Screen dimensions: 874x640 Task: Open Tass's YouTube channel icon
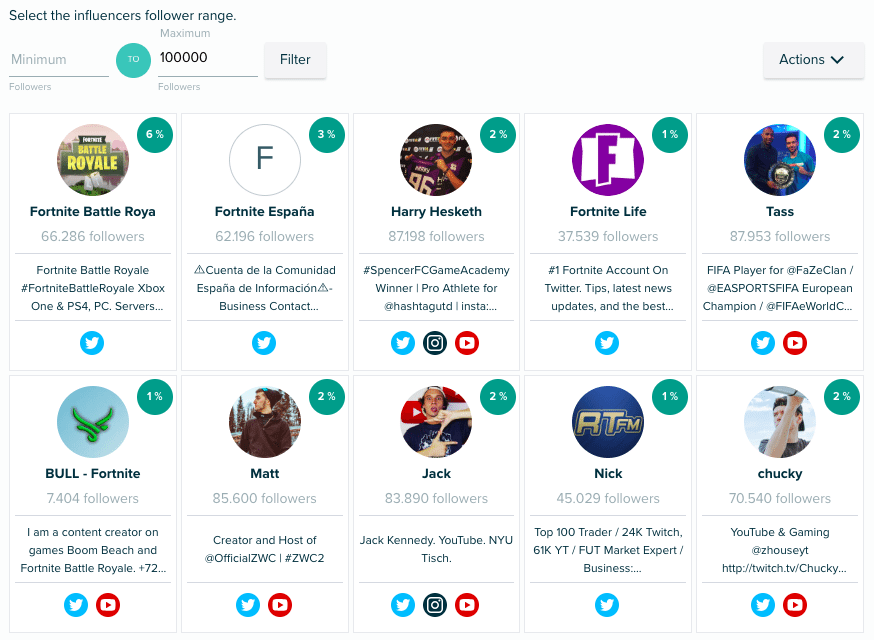(795, 344)
